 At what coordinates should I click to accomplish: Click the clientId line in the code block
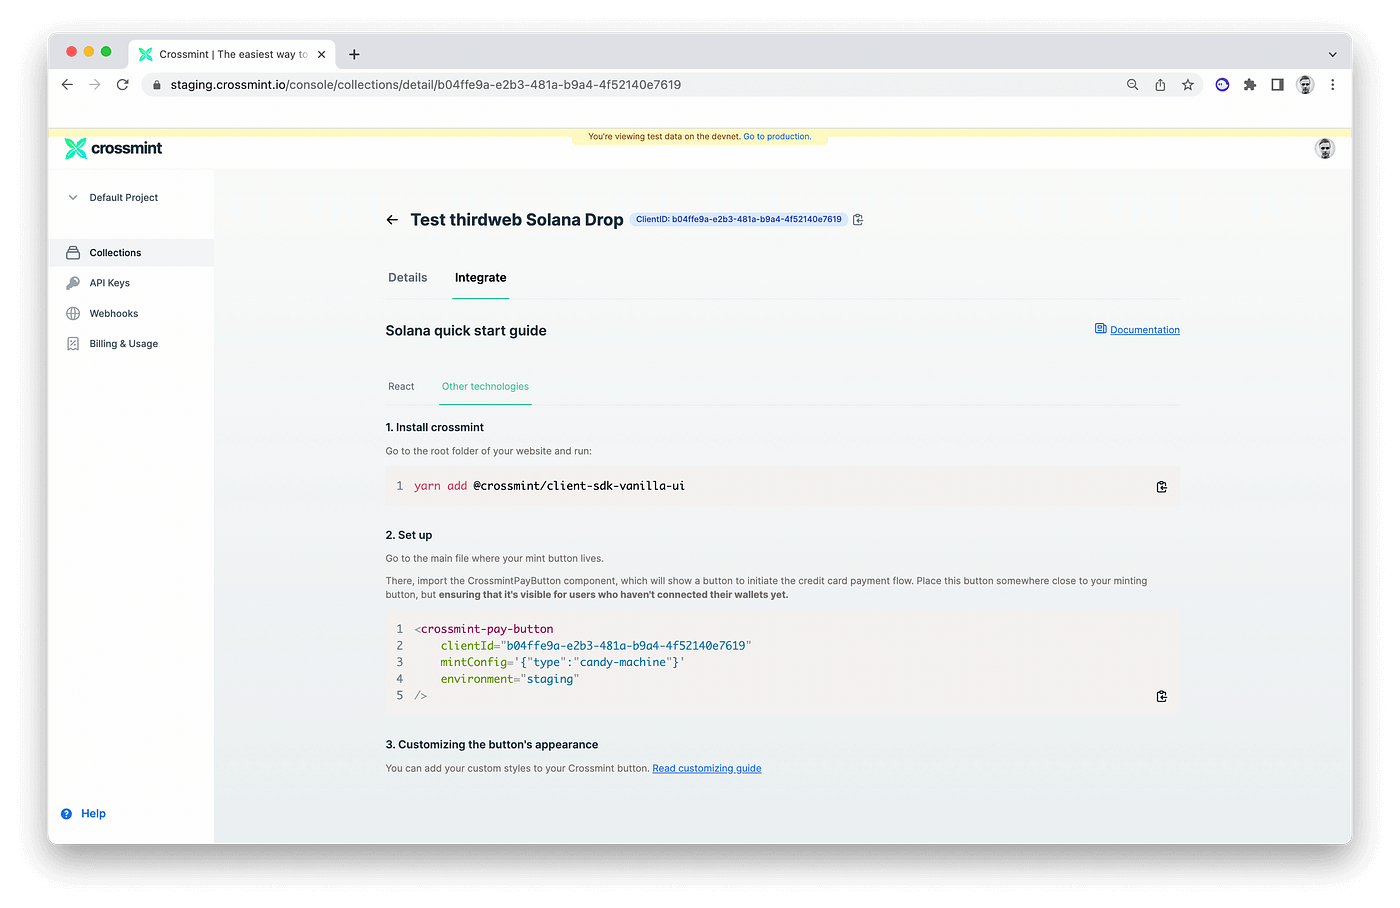595,646
